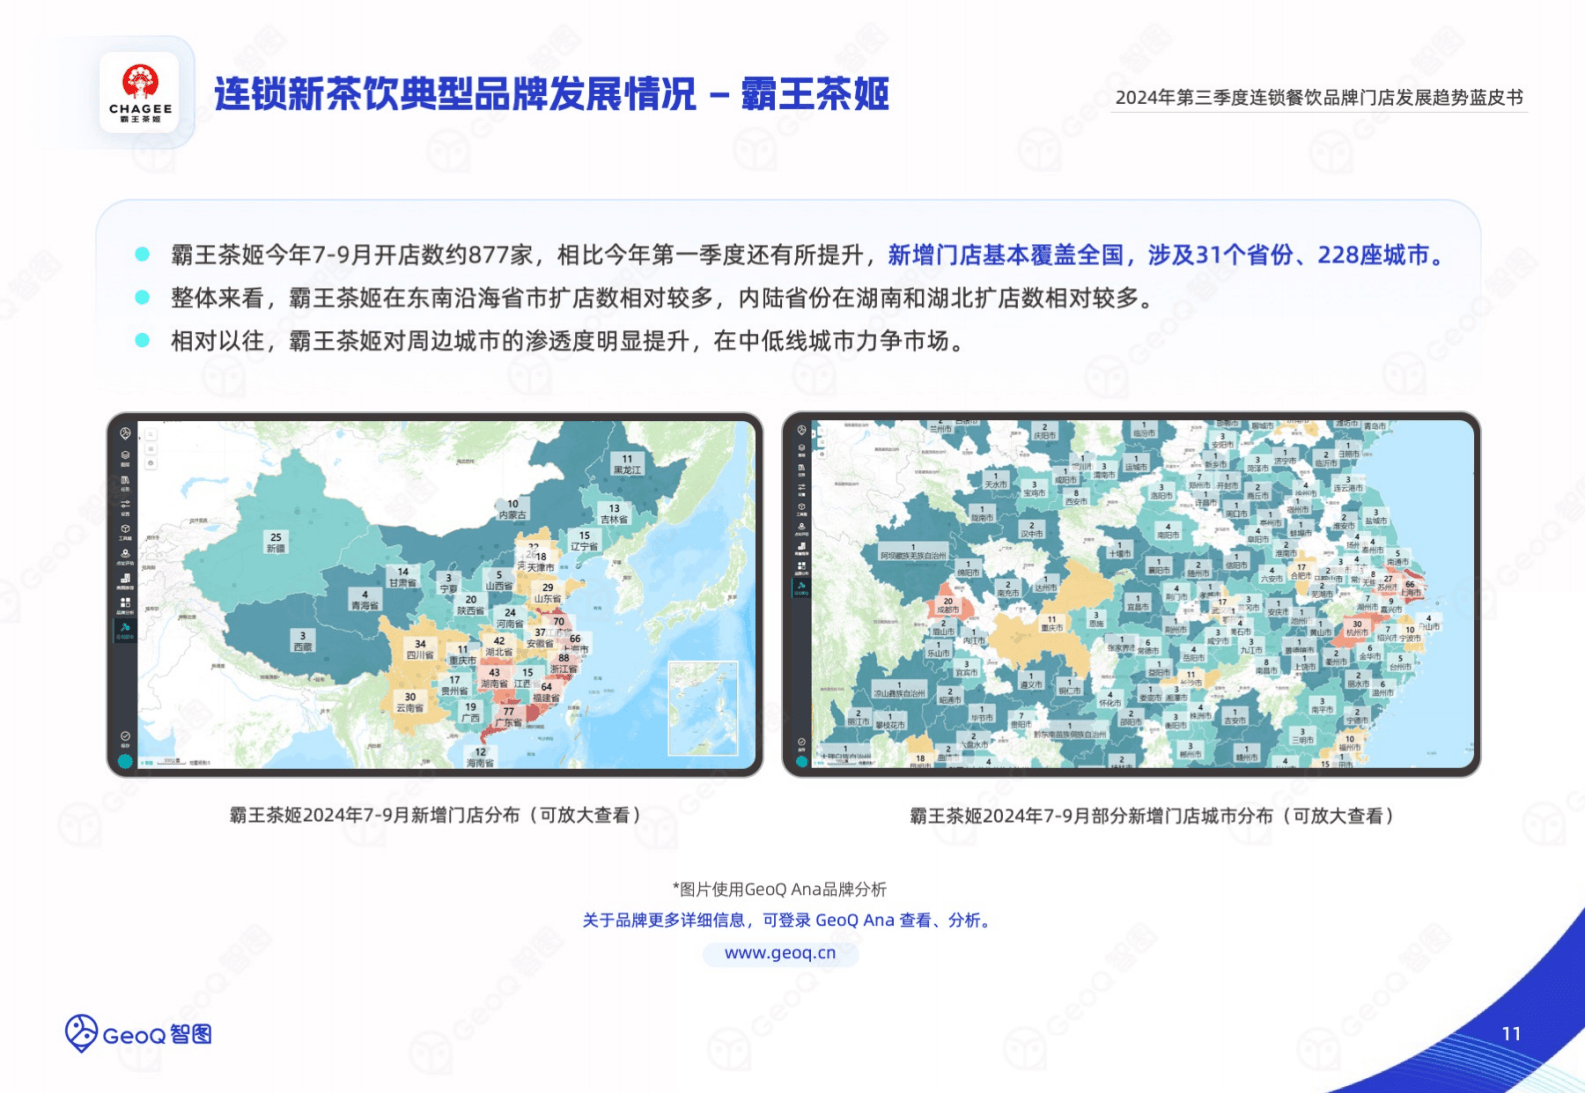The height and width of the screenshot is (1094, 1585).
Task: Click the GeoQ logo in right map sidebar
Action: (x=802, y=430)
